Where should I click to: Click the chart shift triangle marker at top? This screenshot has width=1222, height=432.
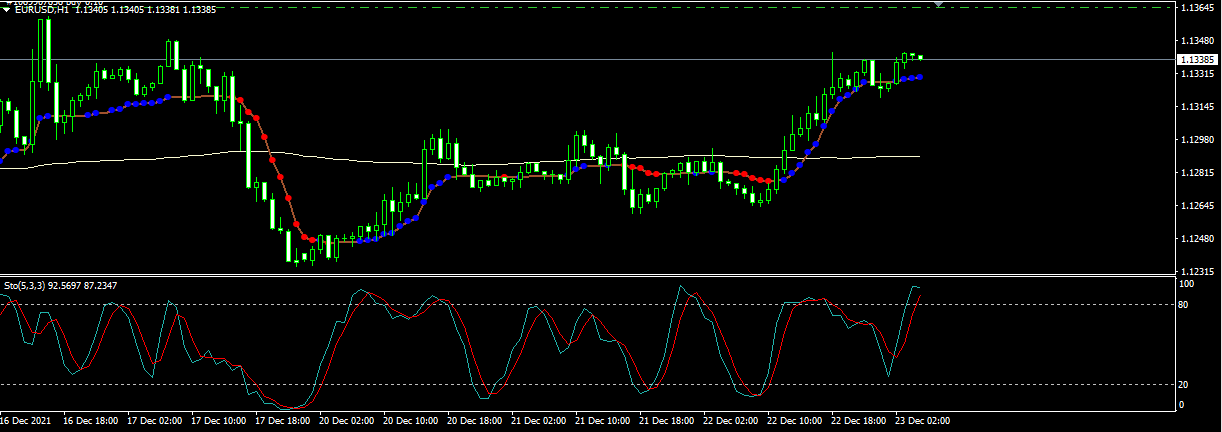click(x=938, y=4)
